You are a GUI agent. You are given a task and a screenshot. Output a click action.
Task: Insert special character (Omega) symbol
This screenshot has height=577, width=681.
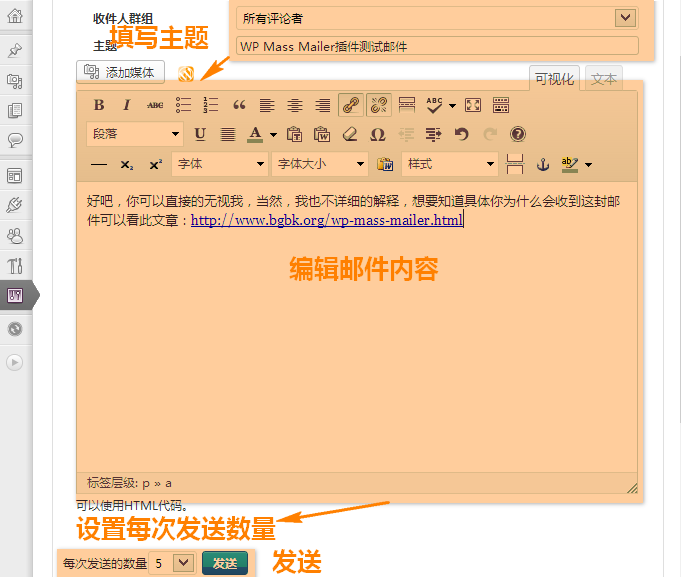[377, 134]
